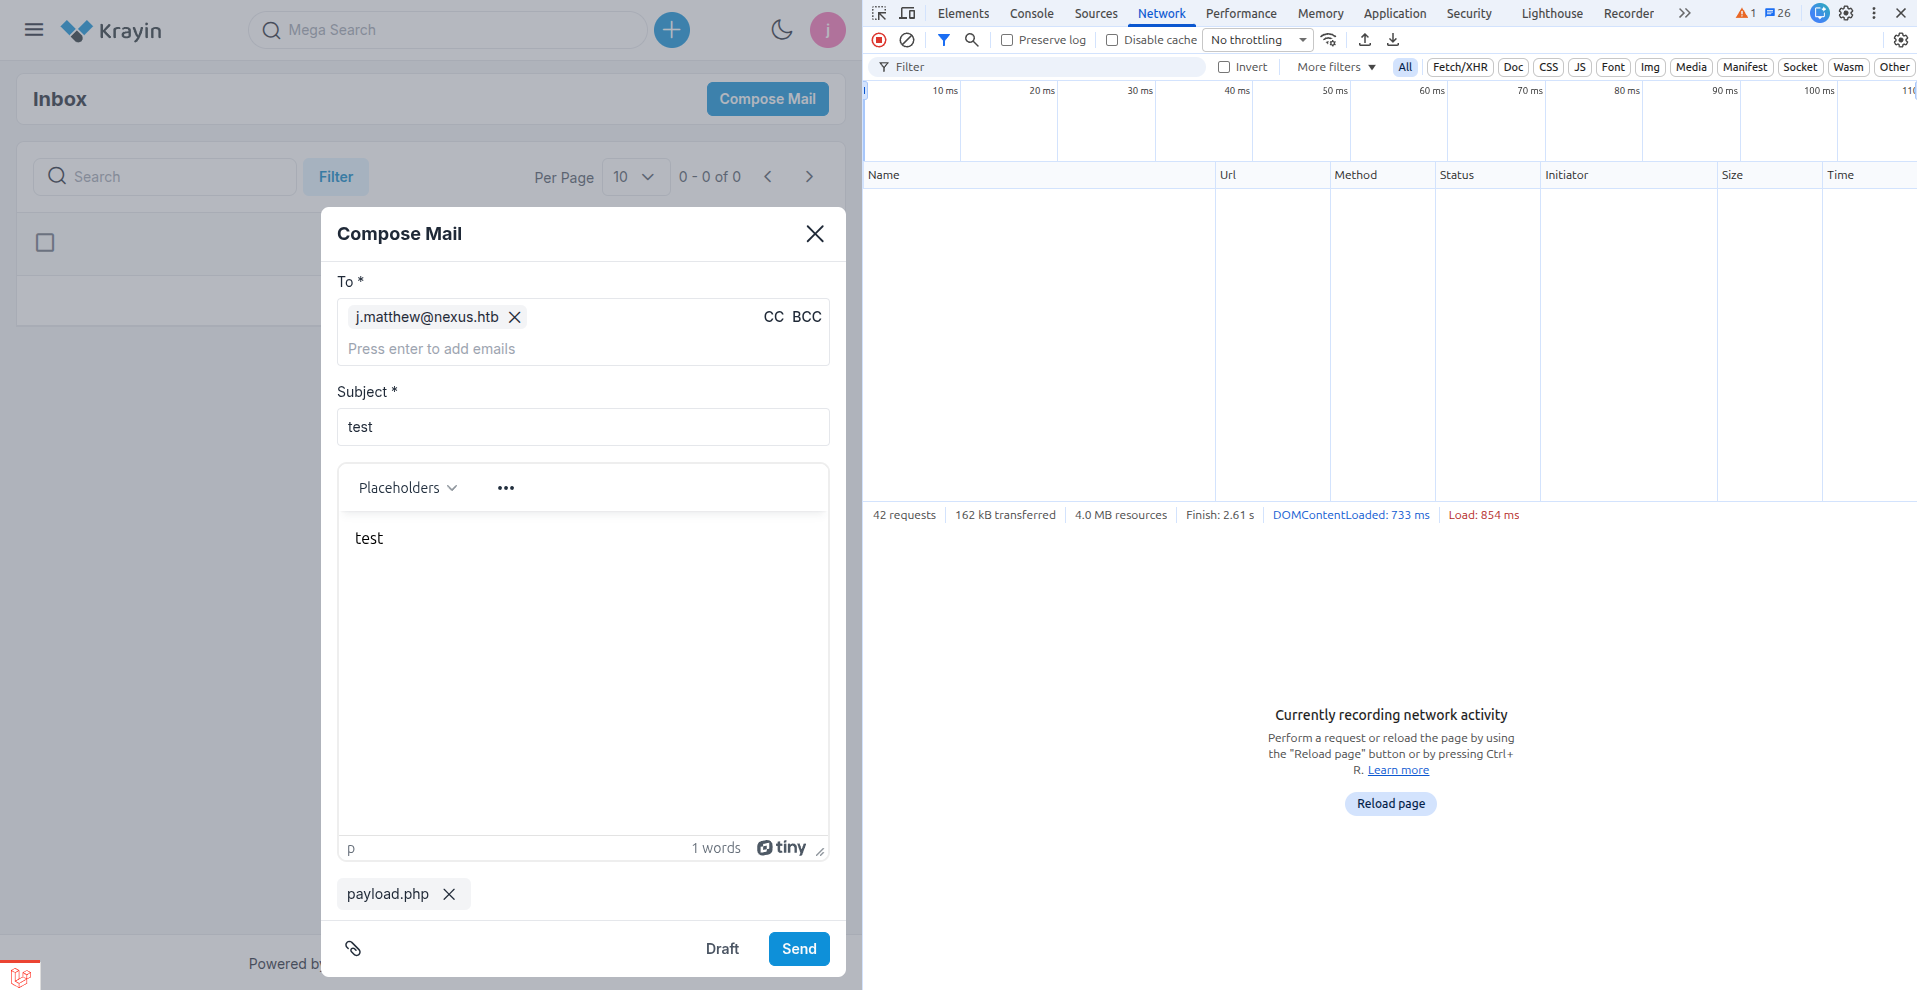Image resolution: width=1917 pixels, height=990 pixels.
Task: Go to next inbox page
Action: 809,177
